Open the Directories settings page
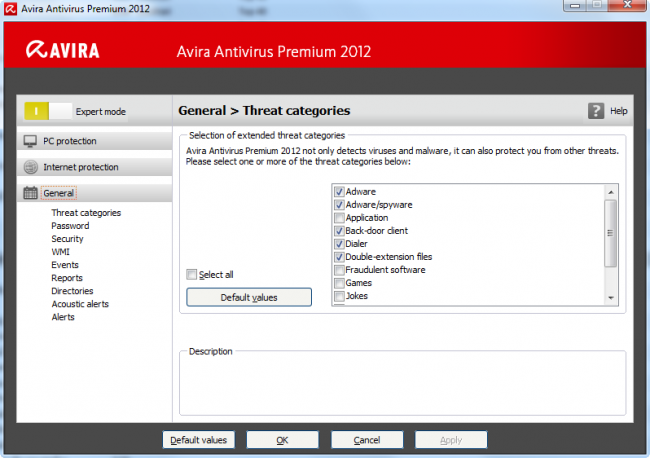This screenshot has height=458, width=650. tap(72, 291)
